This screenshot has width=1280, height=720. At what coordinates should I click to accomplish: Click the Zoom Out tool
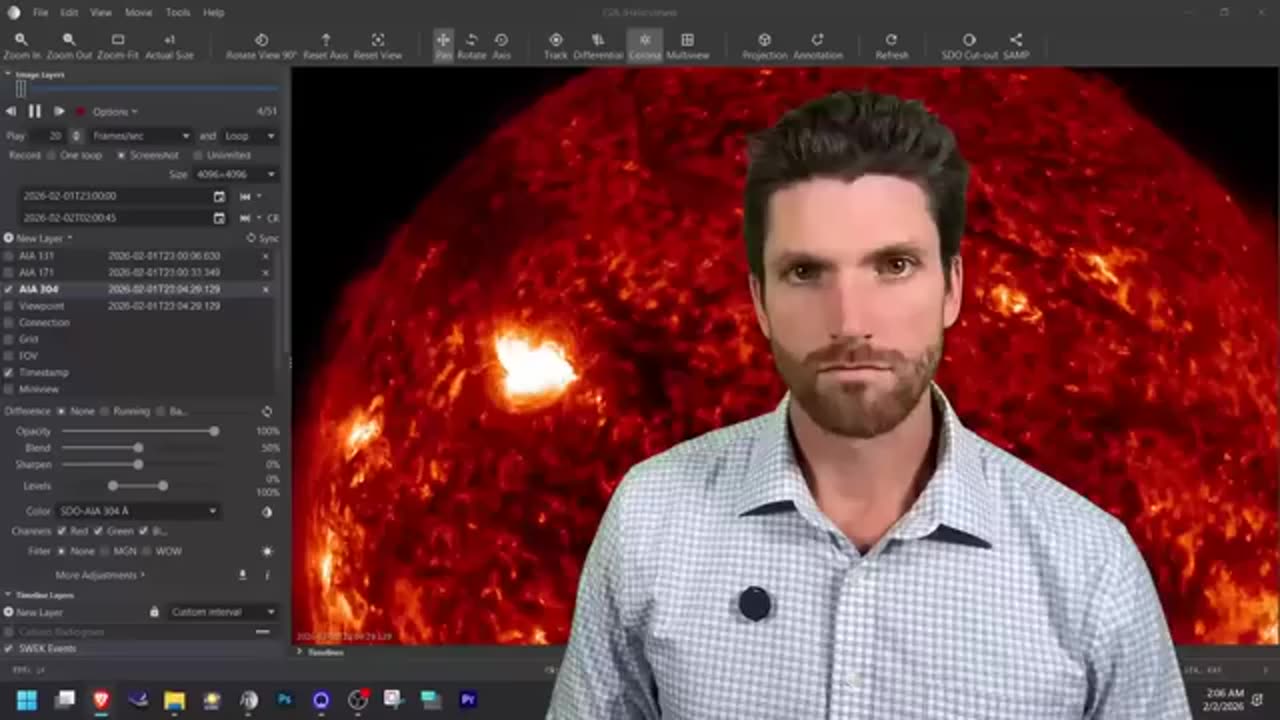(68, 46)
